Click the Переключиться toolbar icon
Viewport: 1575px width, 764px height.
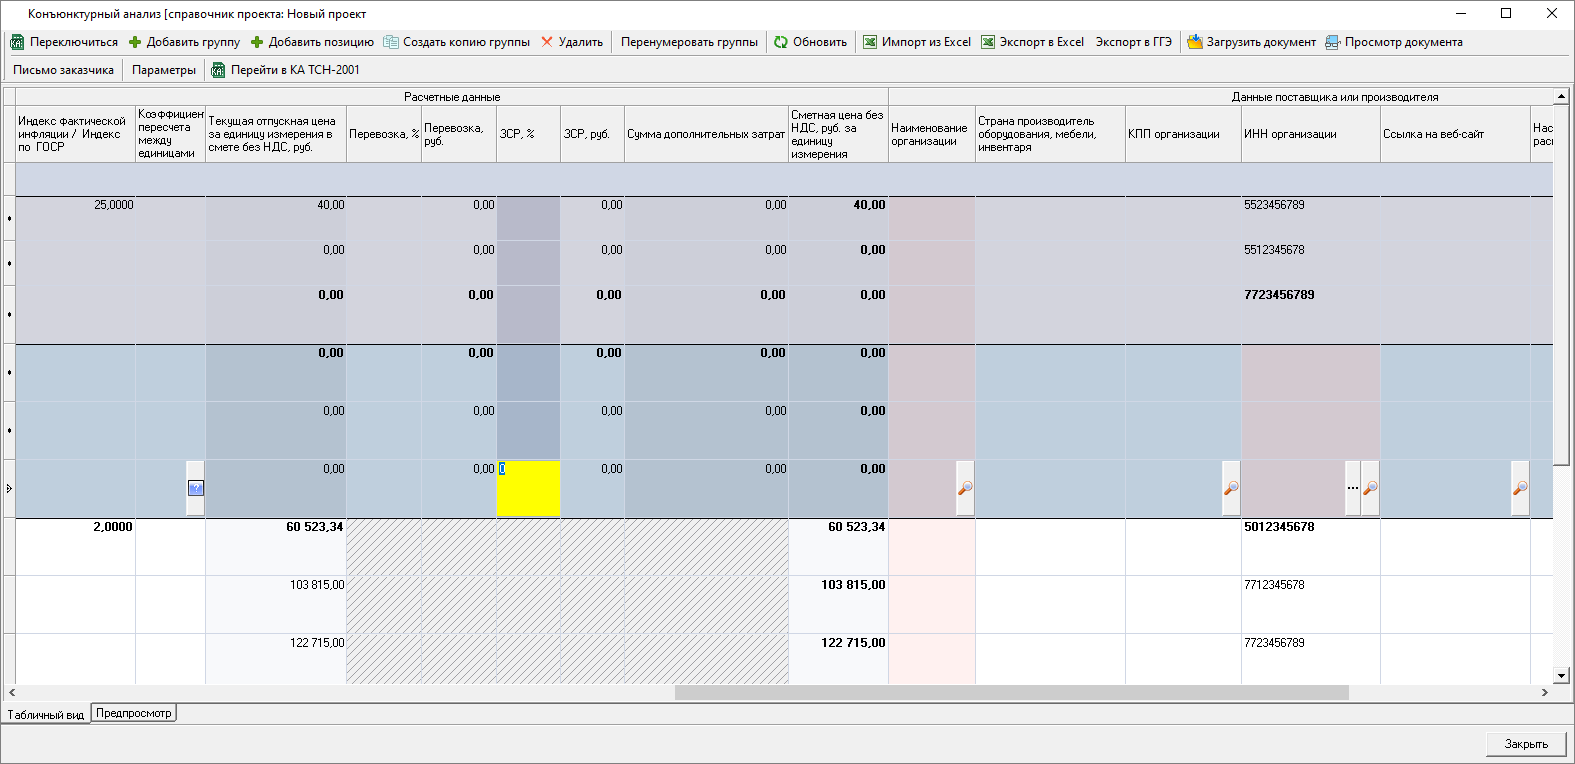click(x=17, y=42)
